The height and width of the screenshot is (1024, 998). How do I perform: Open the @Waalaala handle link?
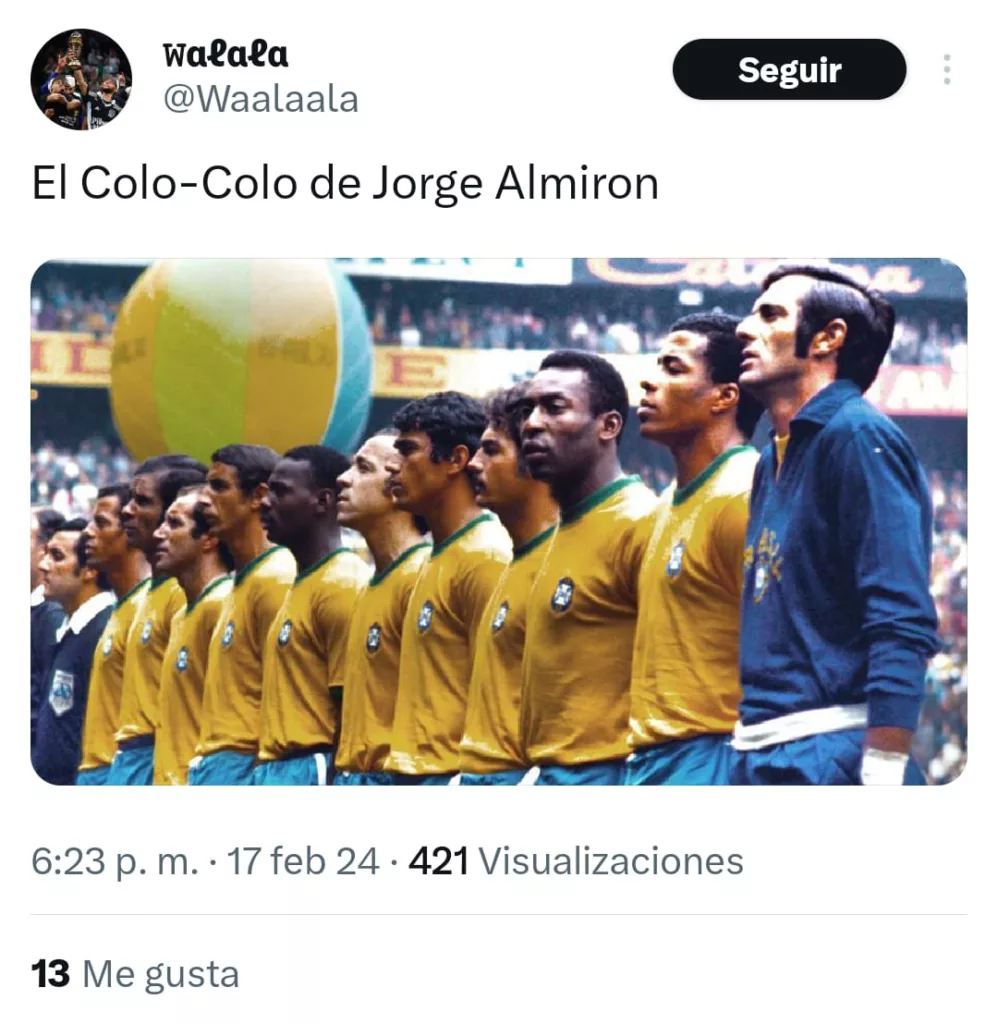coord(261,99)
